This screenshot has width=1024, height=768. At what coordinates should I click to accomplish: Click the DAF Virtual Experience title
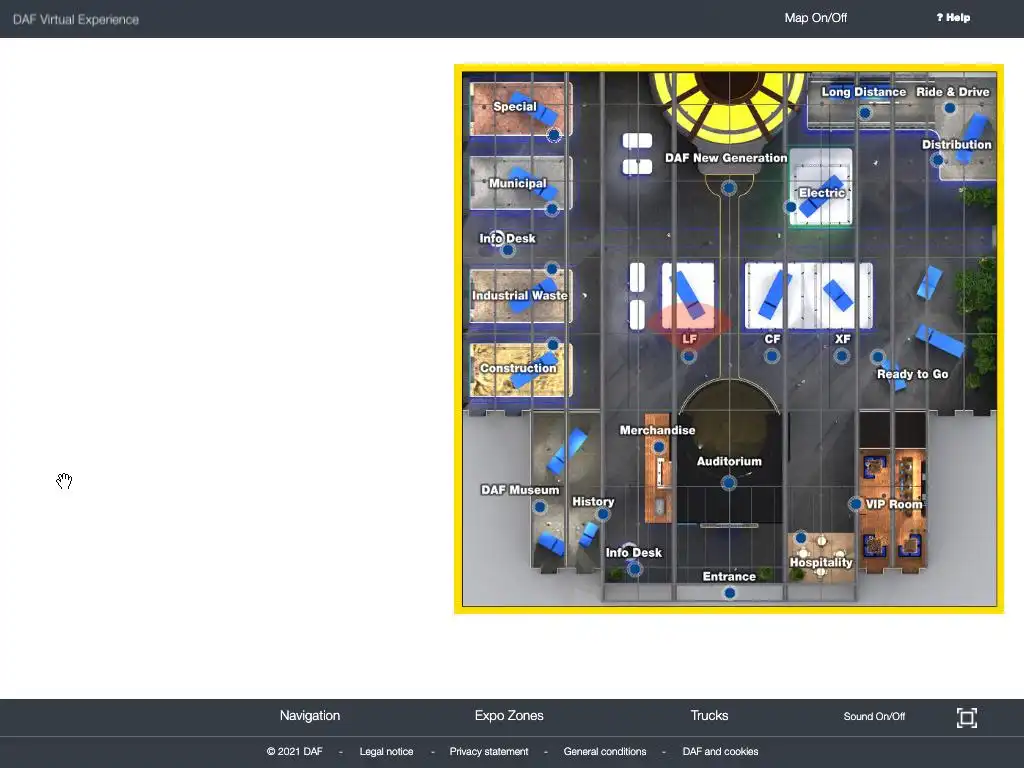(76, 20)
